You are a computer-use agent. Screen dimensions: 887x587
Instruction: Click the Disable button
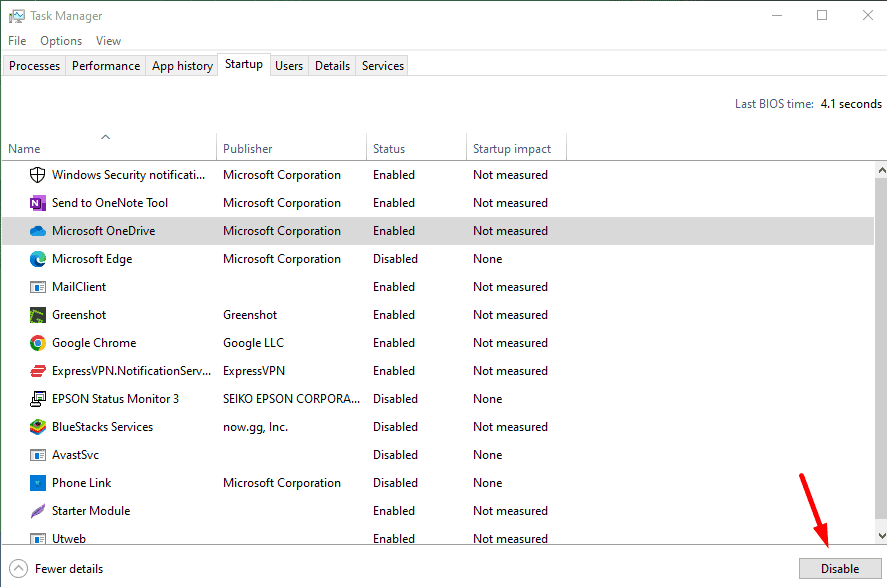point(840,569)
